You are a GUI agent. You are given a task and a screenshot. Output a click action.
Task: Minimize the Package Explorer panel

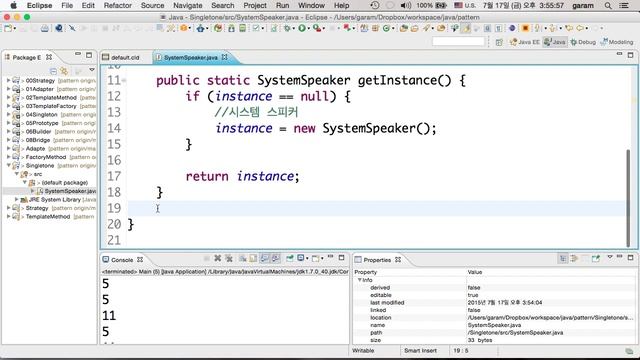(78, 54)
